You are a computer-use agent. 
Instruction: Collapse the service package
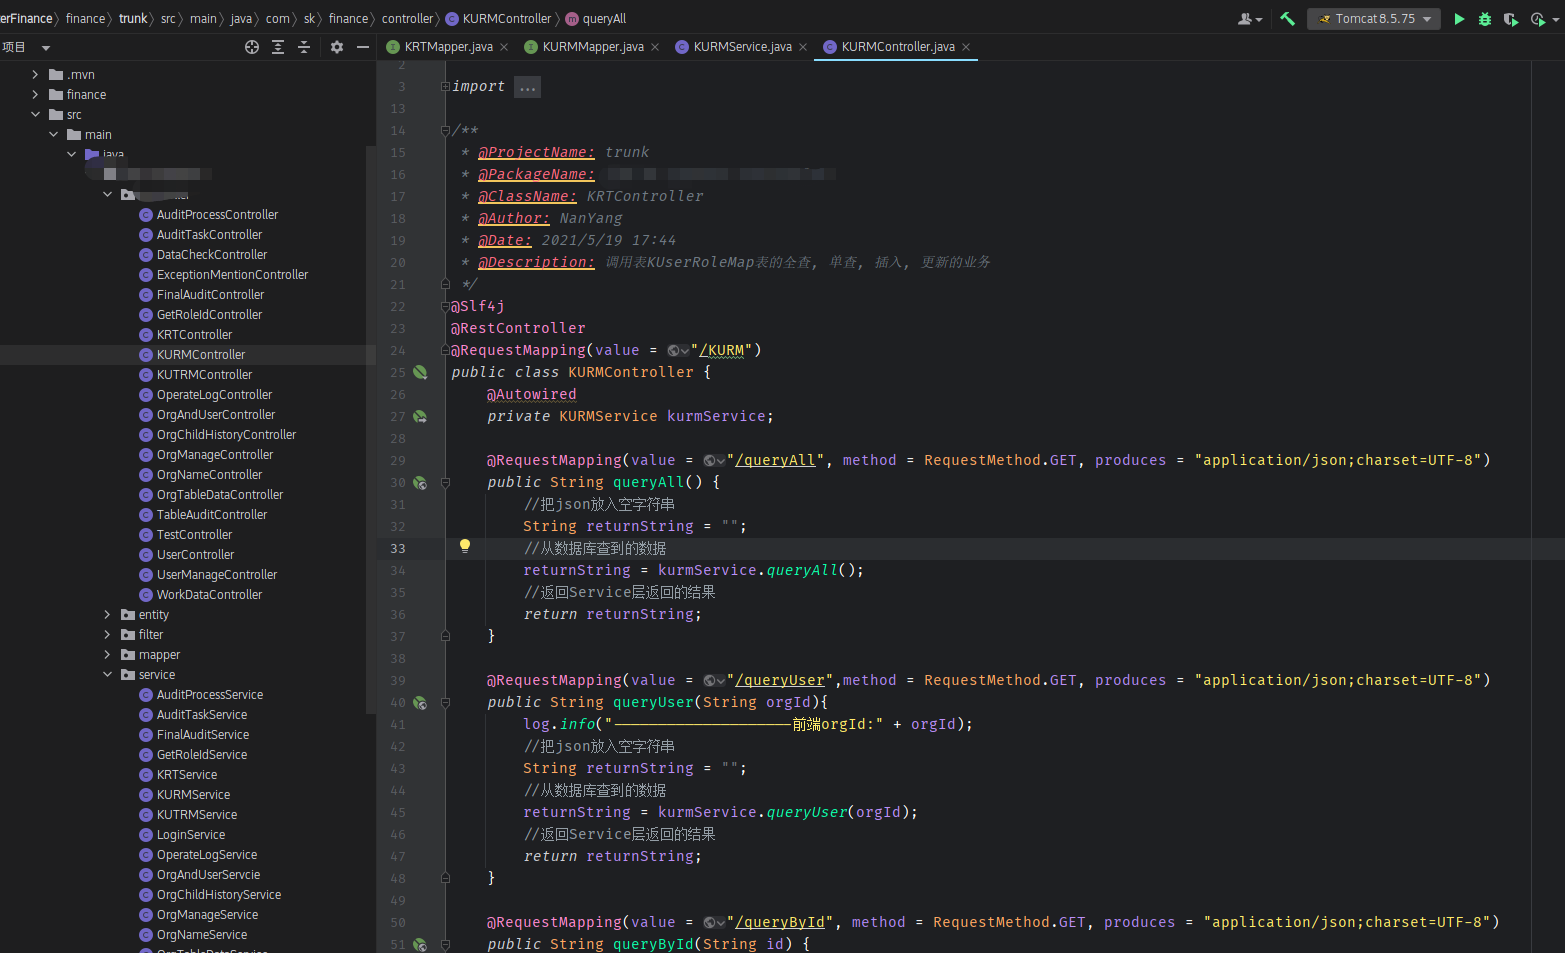pos(107,675)
